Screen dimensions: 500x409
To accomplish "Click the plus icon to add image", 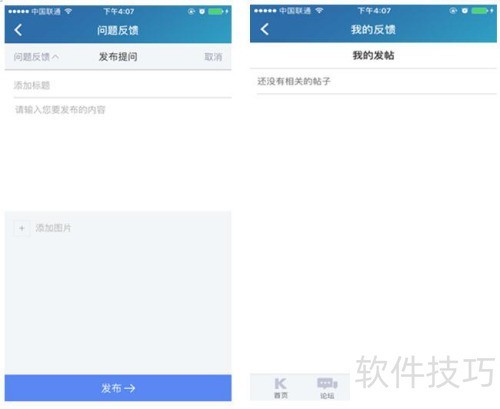I will [22, 228].
